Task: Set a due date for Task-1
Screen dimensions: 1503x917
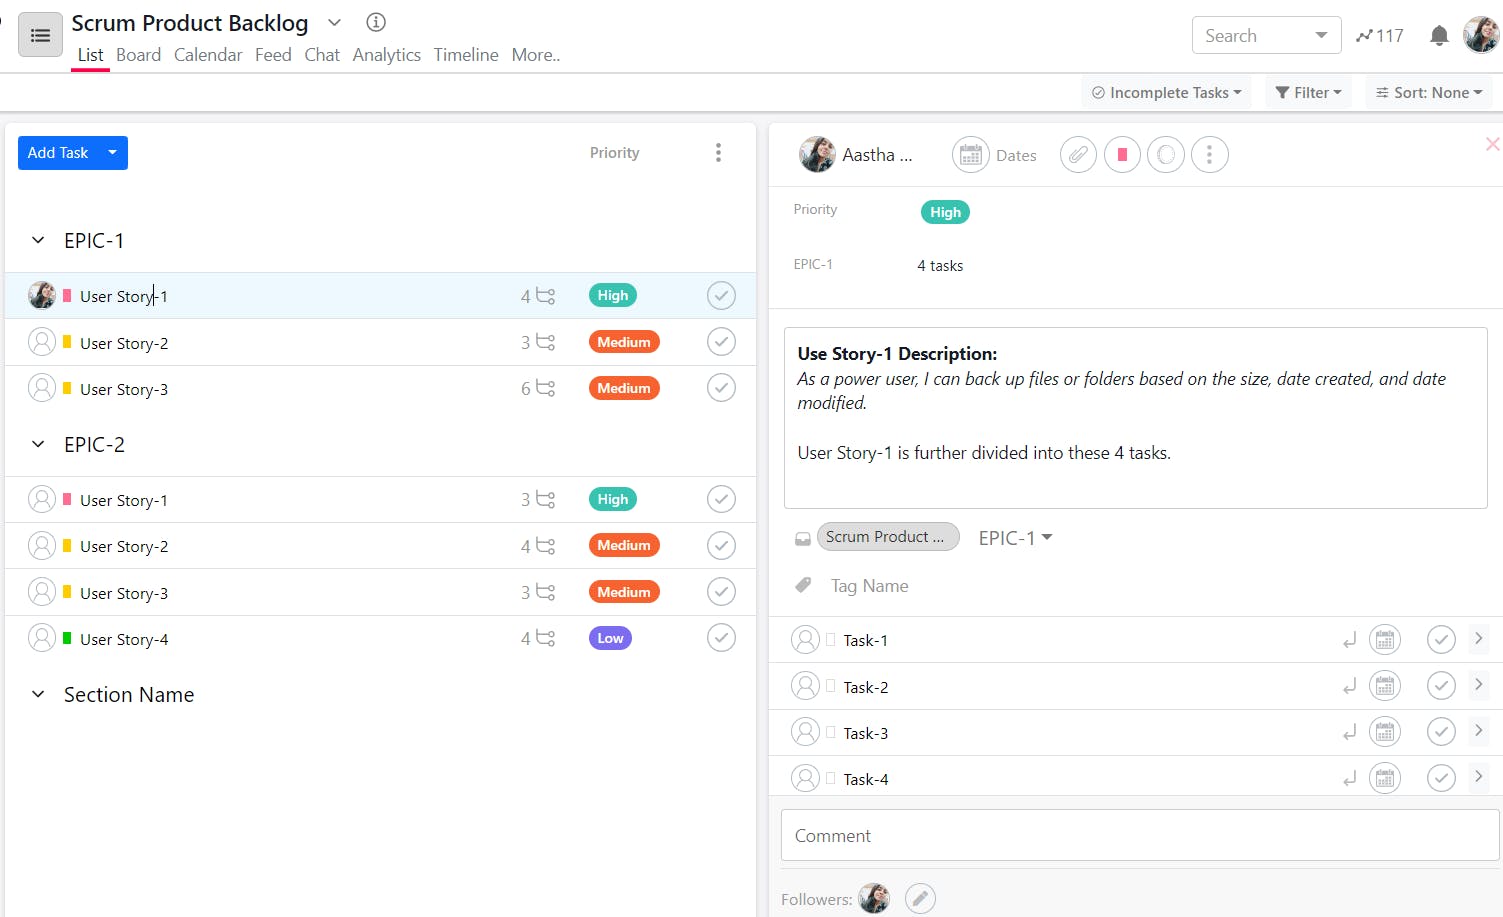Action: pyautogui.click(x=1385, y=640)
